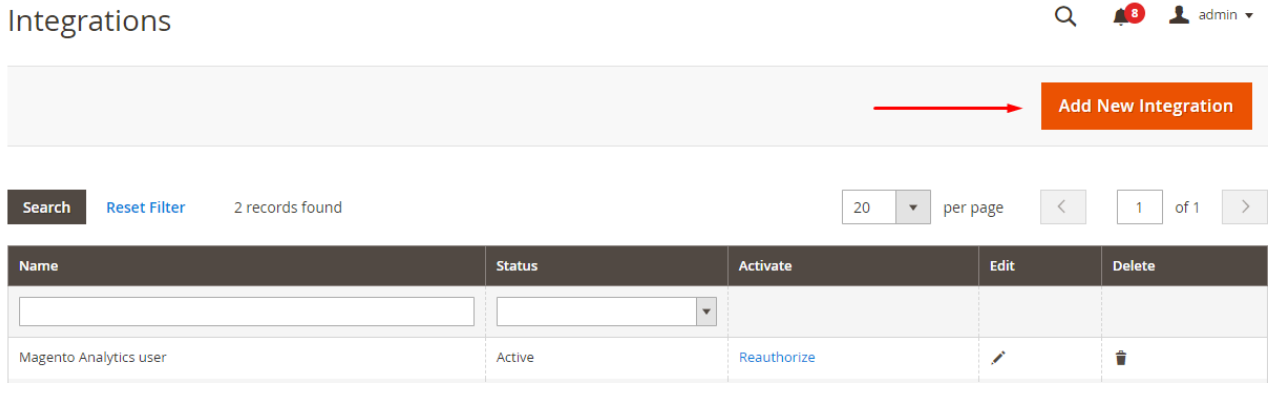The height and width of the screenshot is (395, 1274).
Task: Delete Magento Analytics user with the trash icon
Action: [1120, 357]
